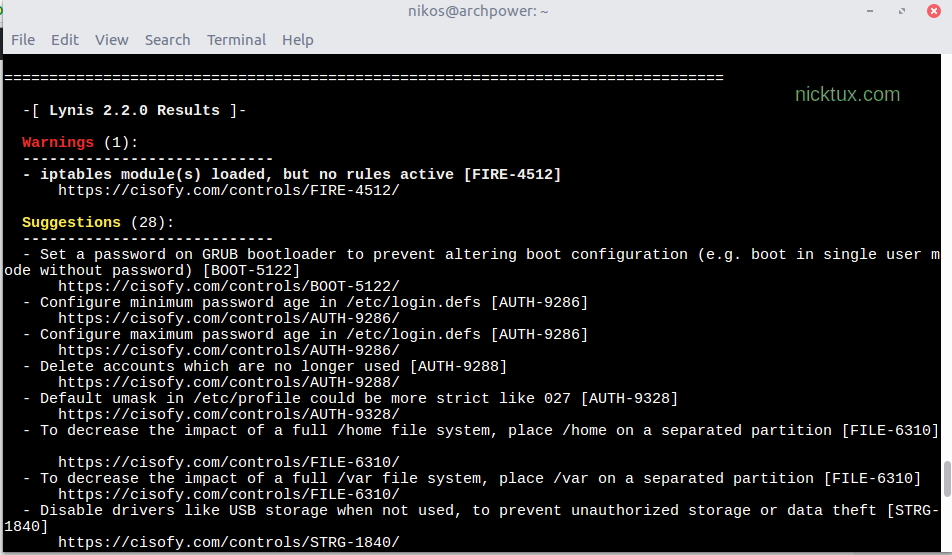Image resolution: width=952 pixels, height=555 pixels.
Task: Click the BOOT-5122 control URL
Action: pyautogui.click(x=228, y=286)
